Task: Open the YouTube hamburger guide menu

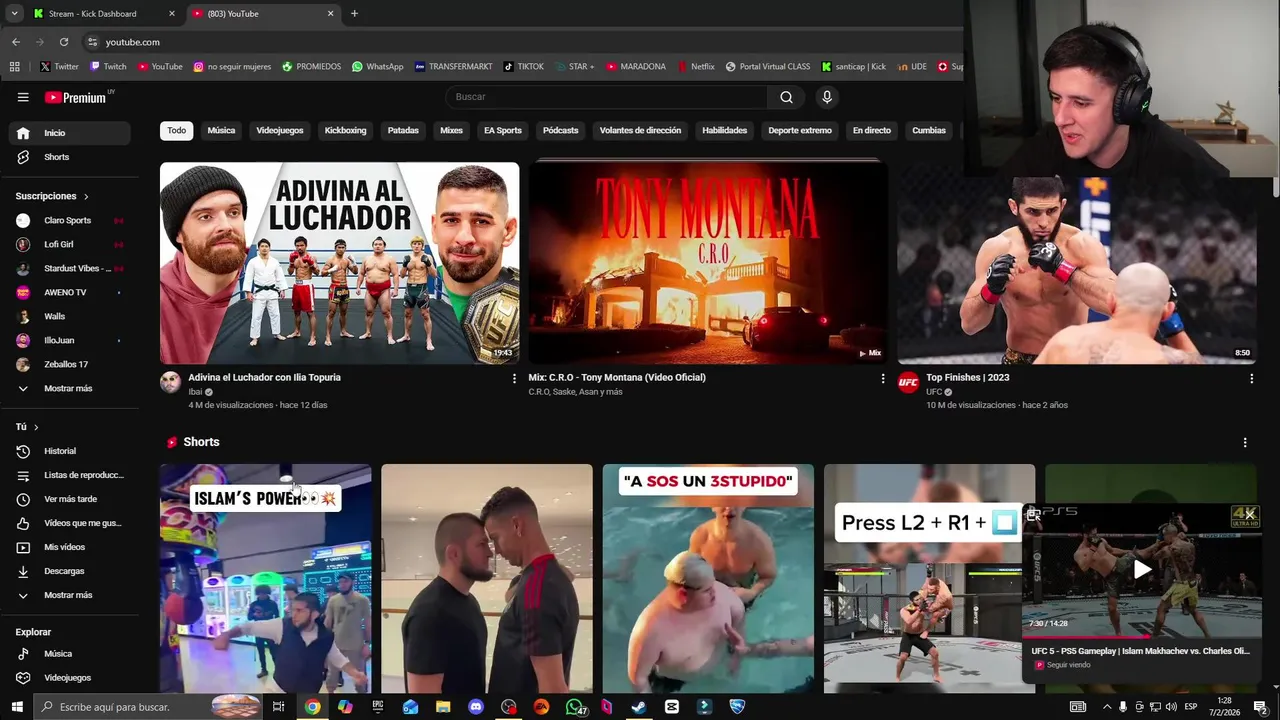Action: coord(23,97)
